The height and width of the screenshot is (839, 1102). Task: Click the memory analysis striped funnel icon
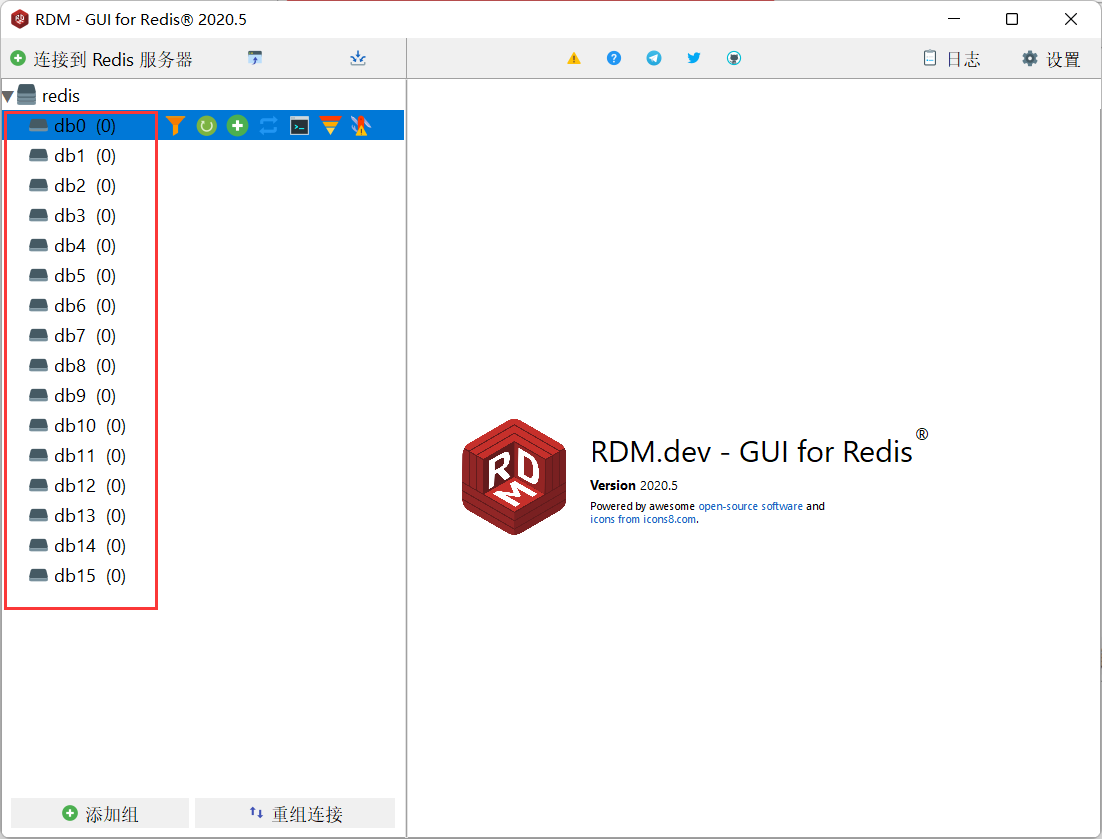[x=330, y=126]
